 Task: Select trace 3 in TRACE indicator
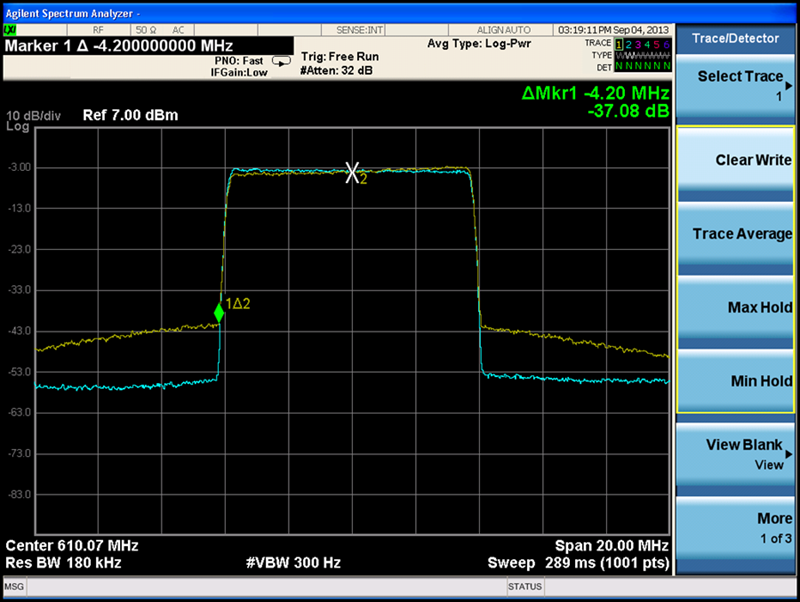point(638,44)
